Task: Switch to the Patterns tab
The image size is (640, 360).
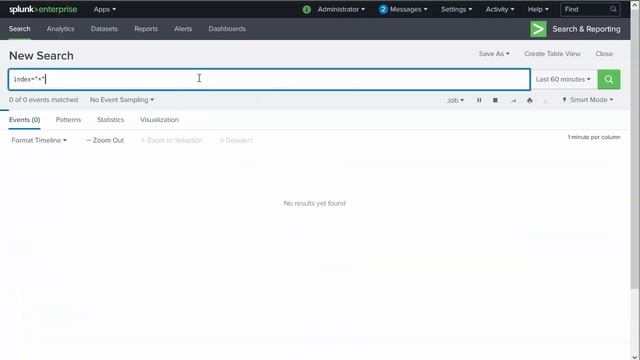Action: (x=68, y=120)
